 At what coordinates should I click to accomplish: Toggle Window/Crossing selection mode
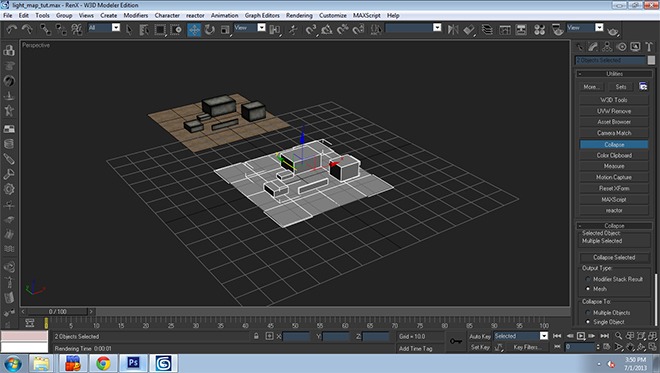click(x=176, y=30)
